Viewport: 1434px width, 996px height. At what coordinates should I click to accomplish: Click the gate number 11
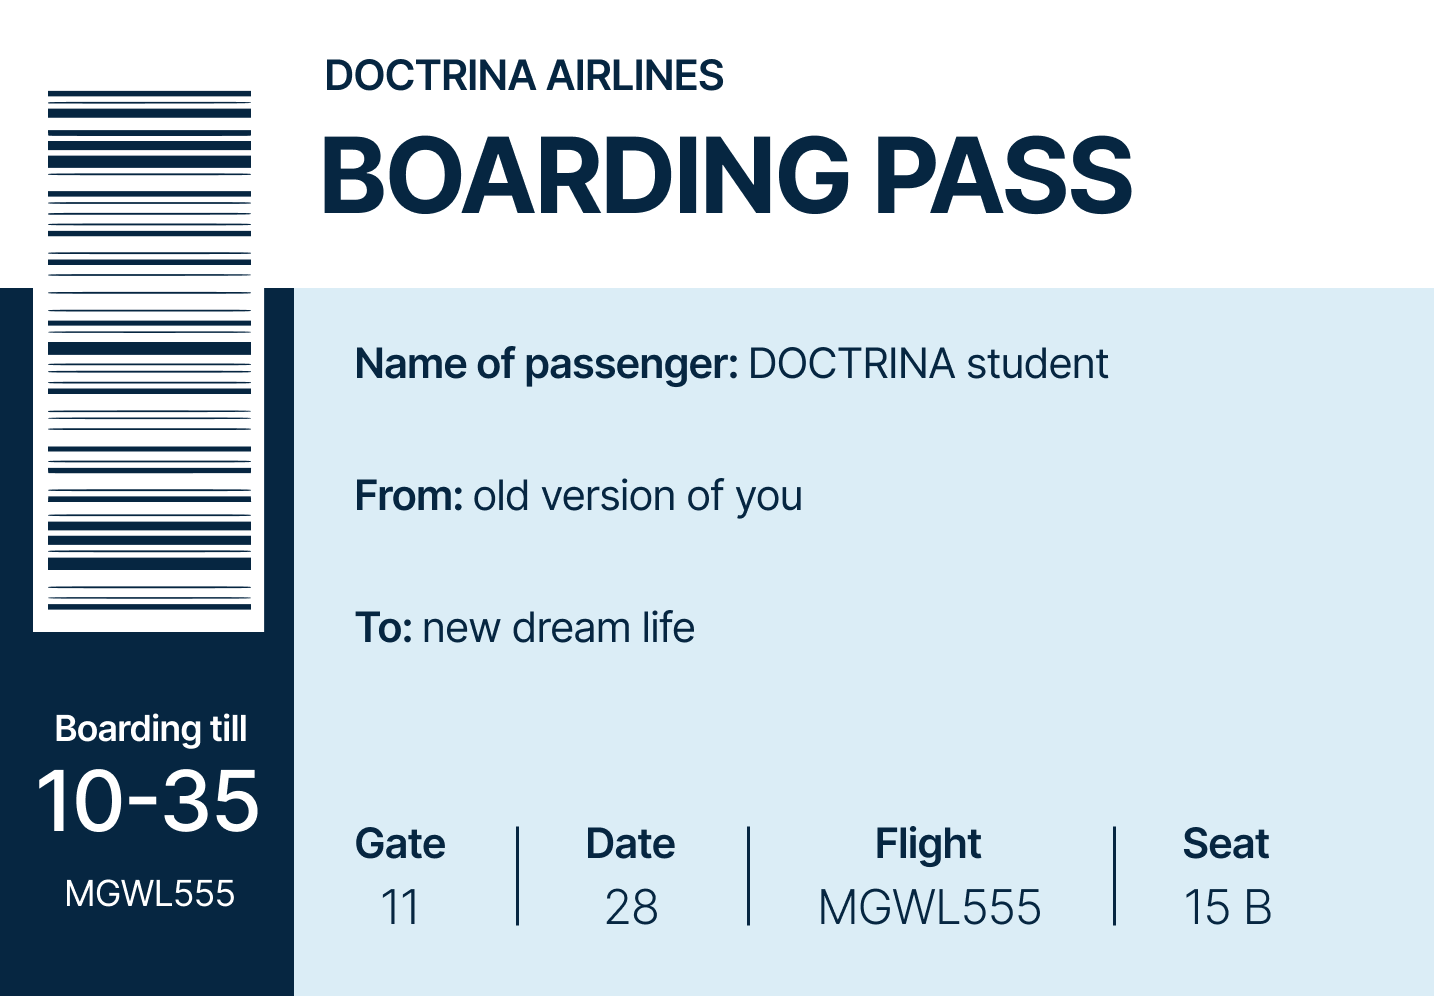pyautogui.click(x=400, y=908)
